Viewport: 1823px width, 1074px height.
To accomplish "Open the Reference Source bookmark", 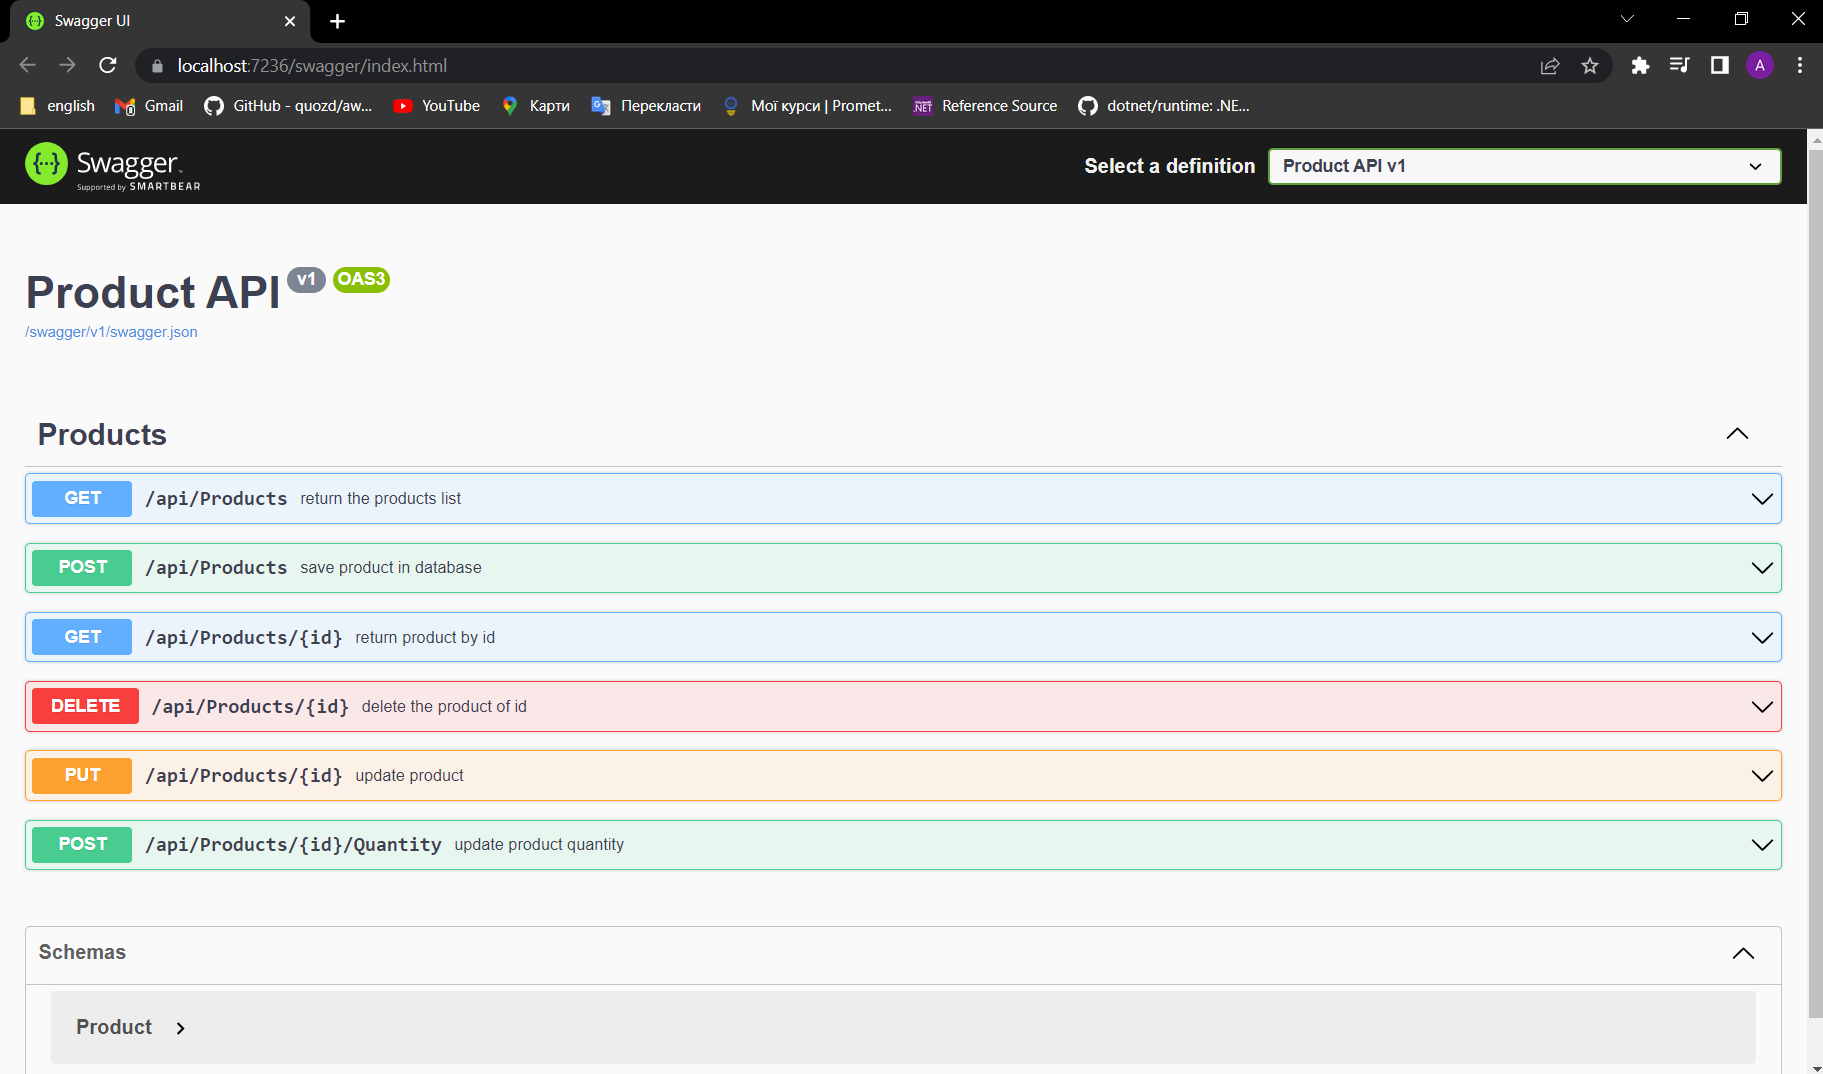I will click(985, 105).
